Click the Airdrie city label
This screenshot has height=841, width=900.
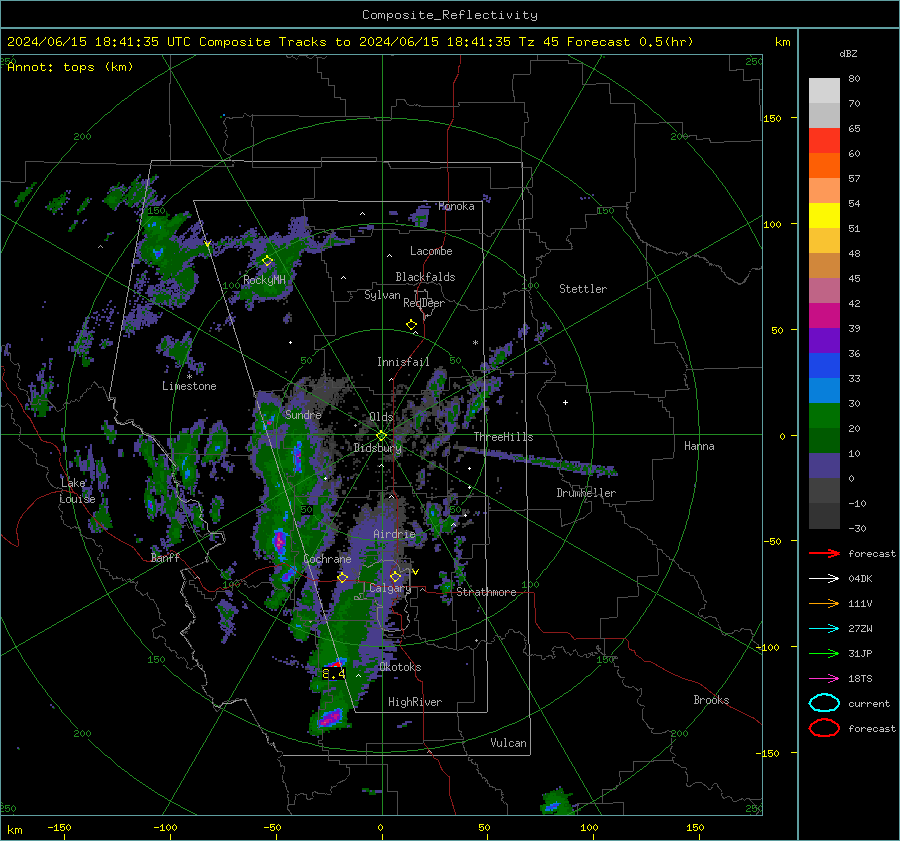pyautogui.click(x=394, y=534)
